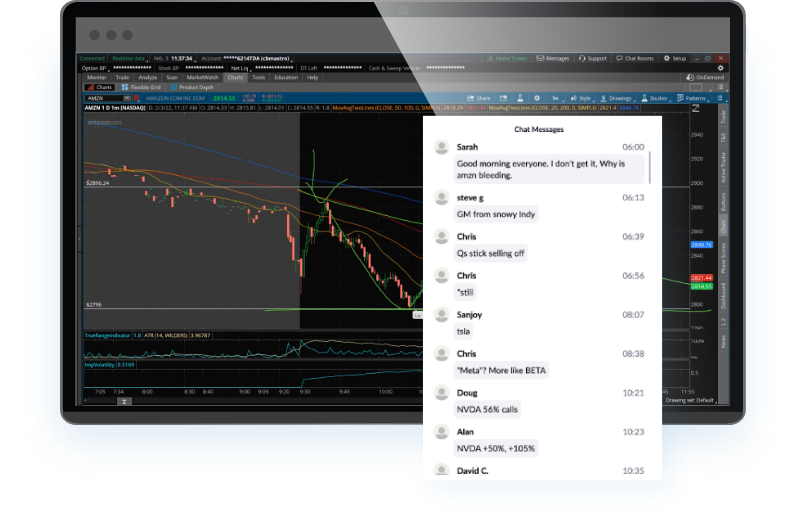
Task: Click the time axis expand button
Action: pos(124,402)
